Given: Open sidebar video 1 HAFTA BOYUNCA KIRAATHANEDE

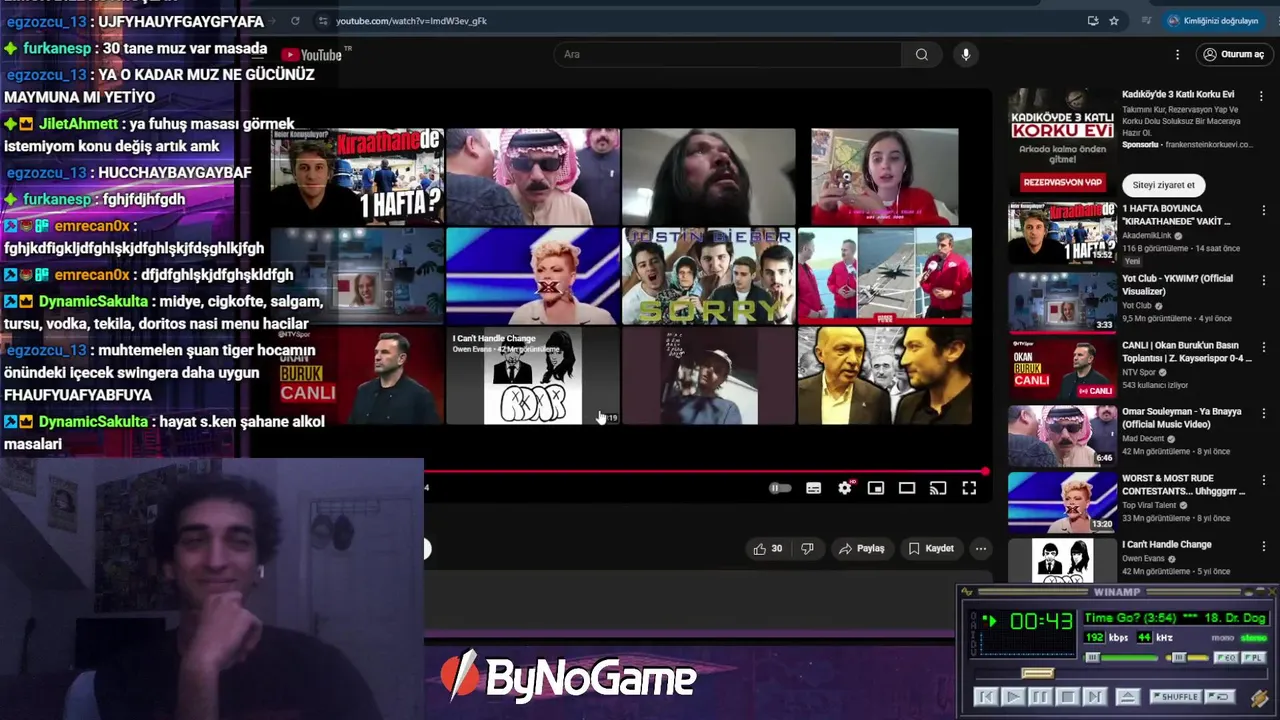Looking at the screenshot, I should (x=1130, y=233).
